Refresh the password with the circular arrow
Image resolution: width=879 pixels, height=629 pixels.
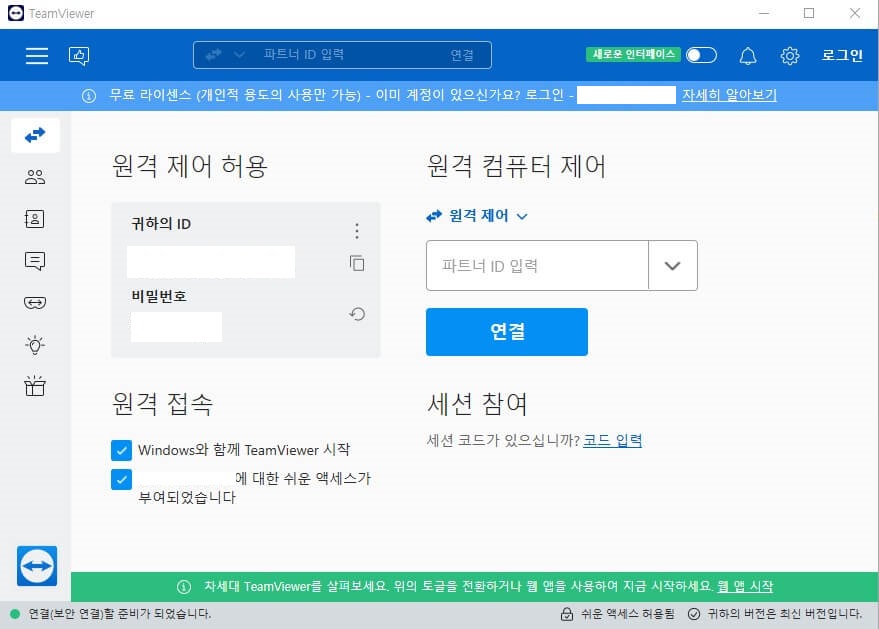(x=357, y=314)
